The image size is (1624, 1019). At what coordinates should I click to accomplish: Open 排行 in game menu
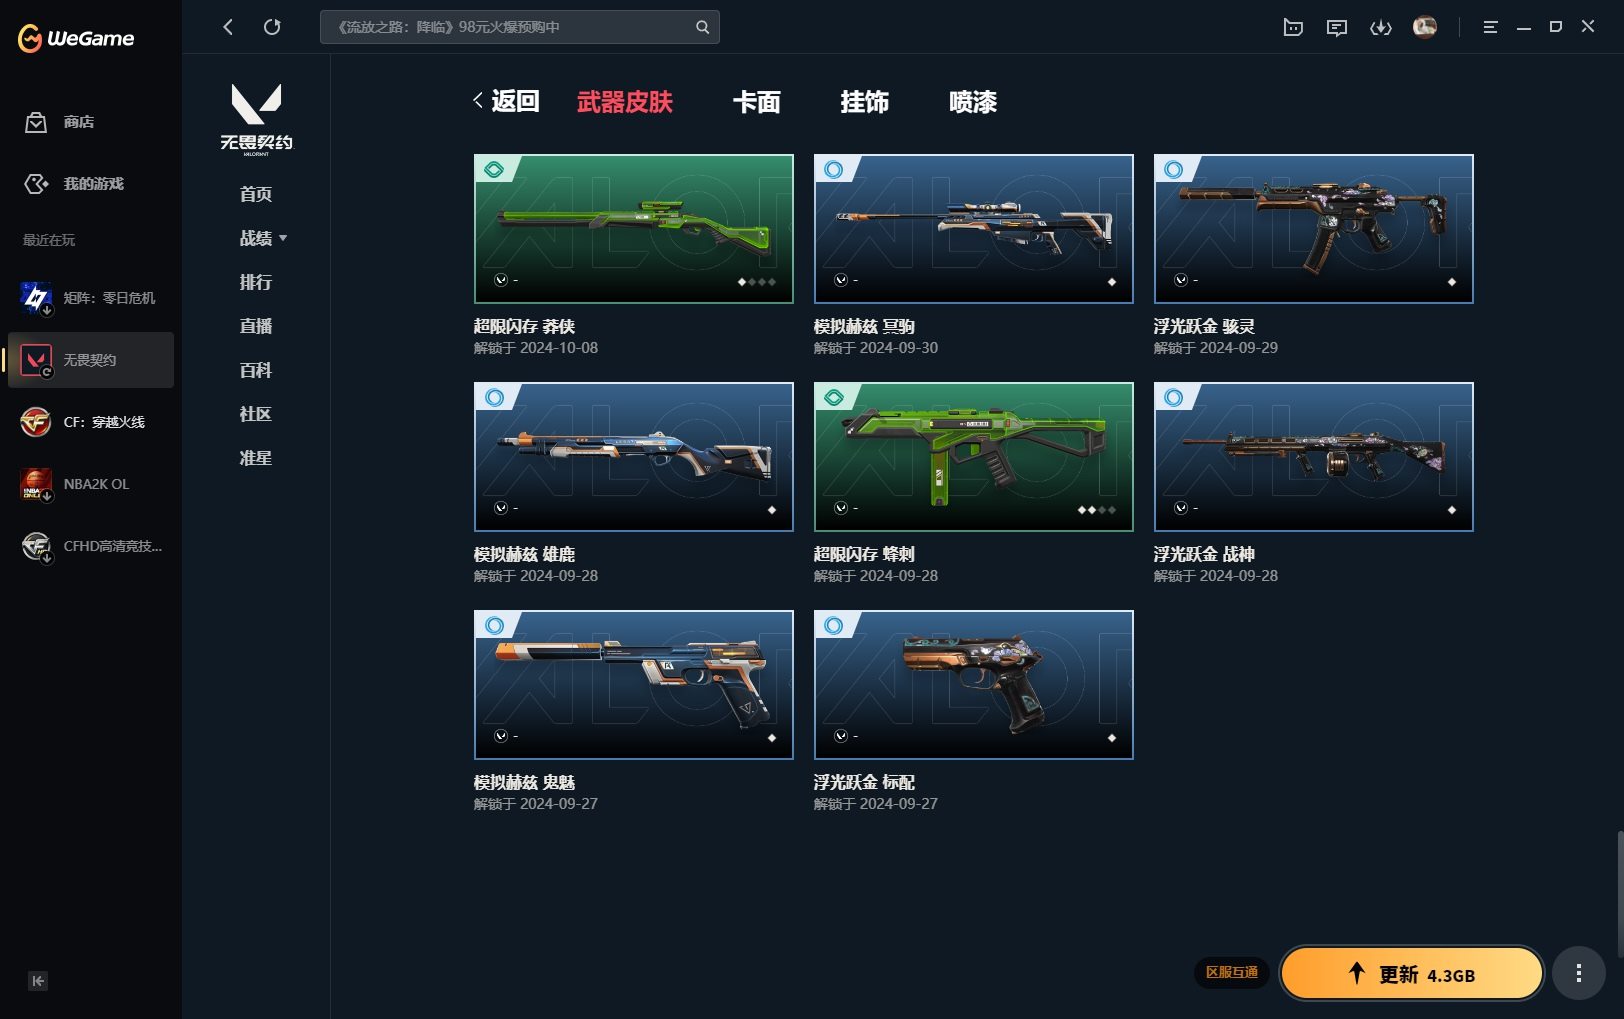(256, 282)
